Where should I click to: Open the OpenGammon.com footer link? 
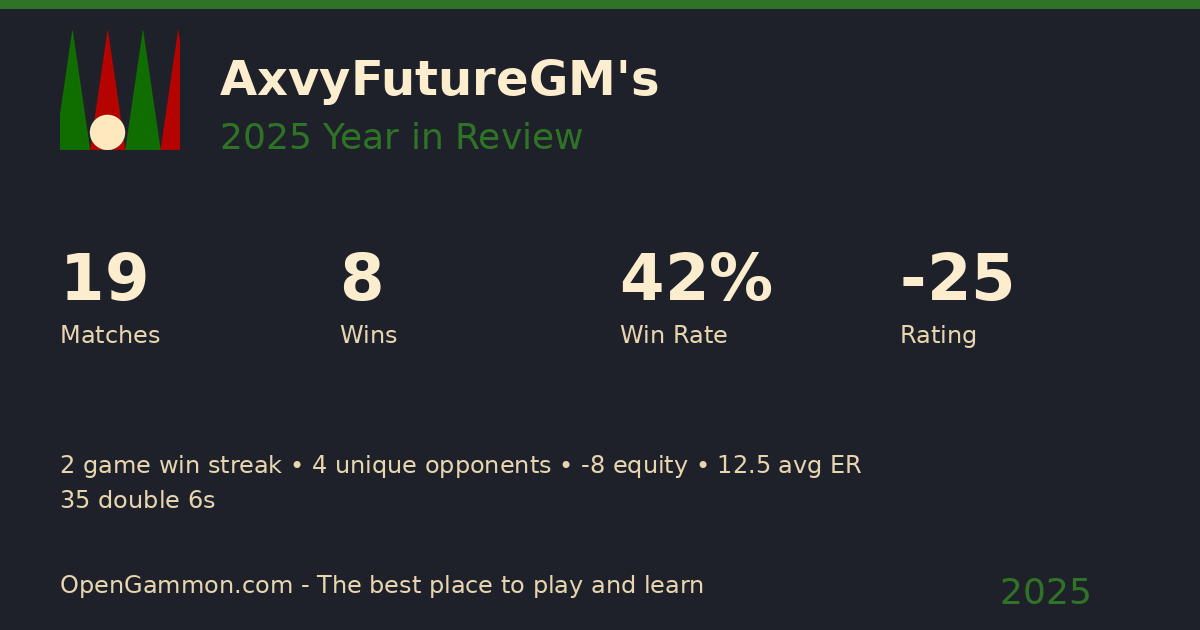[x=174, y=586]
